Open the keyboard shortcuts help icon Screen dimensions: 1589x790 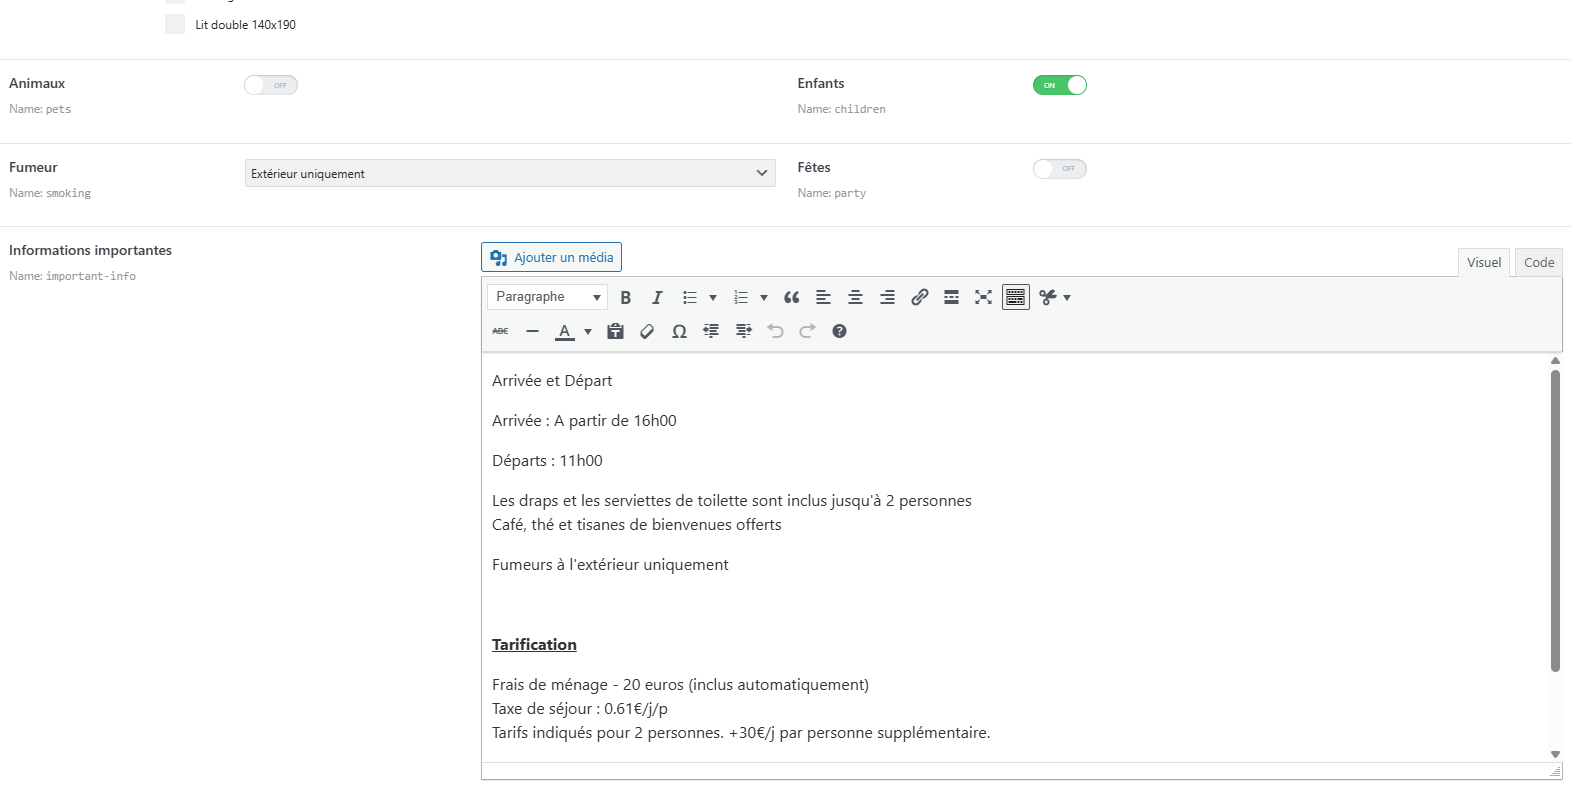tap(839, 331)
